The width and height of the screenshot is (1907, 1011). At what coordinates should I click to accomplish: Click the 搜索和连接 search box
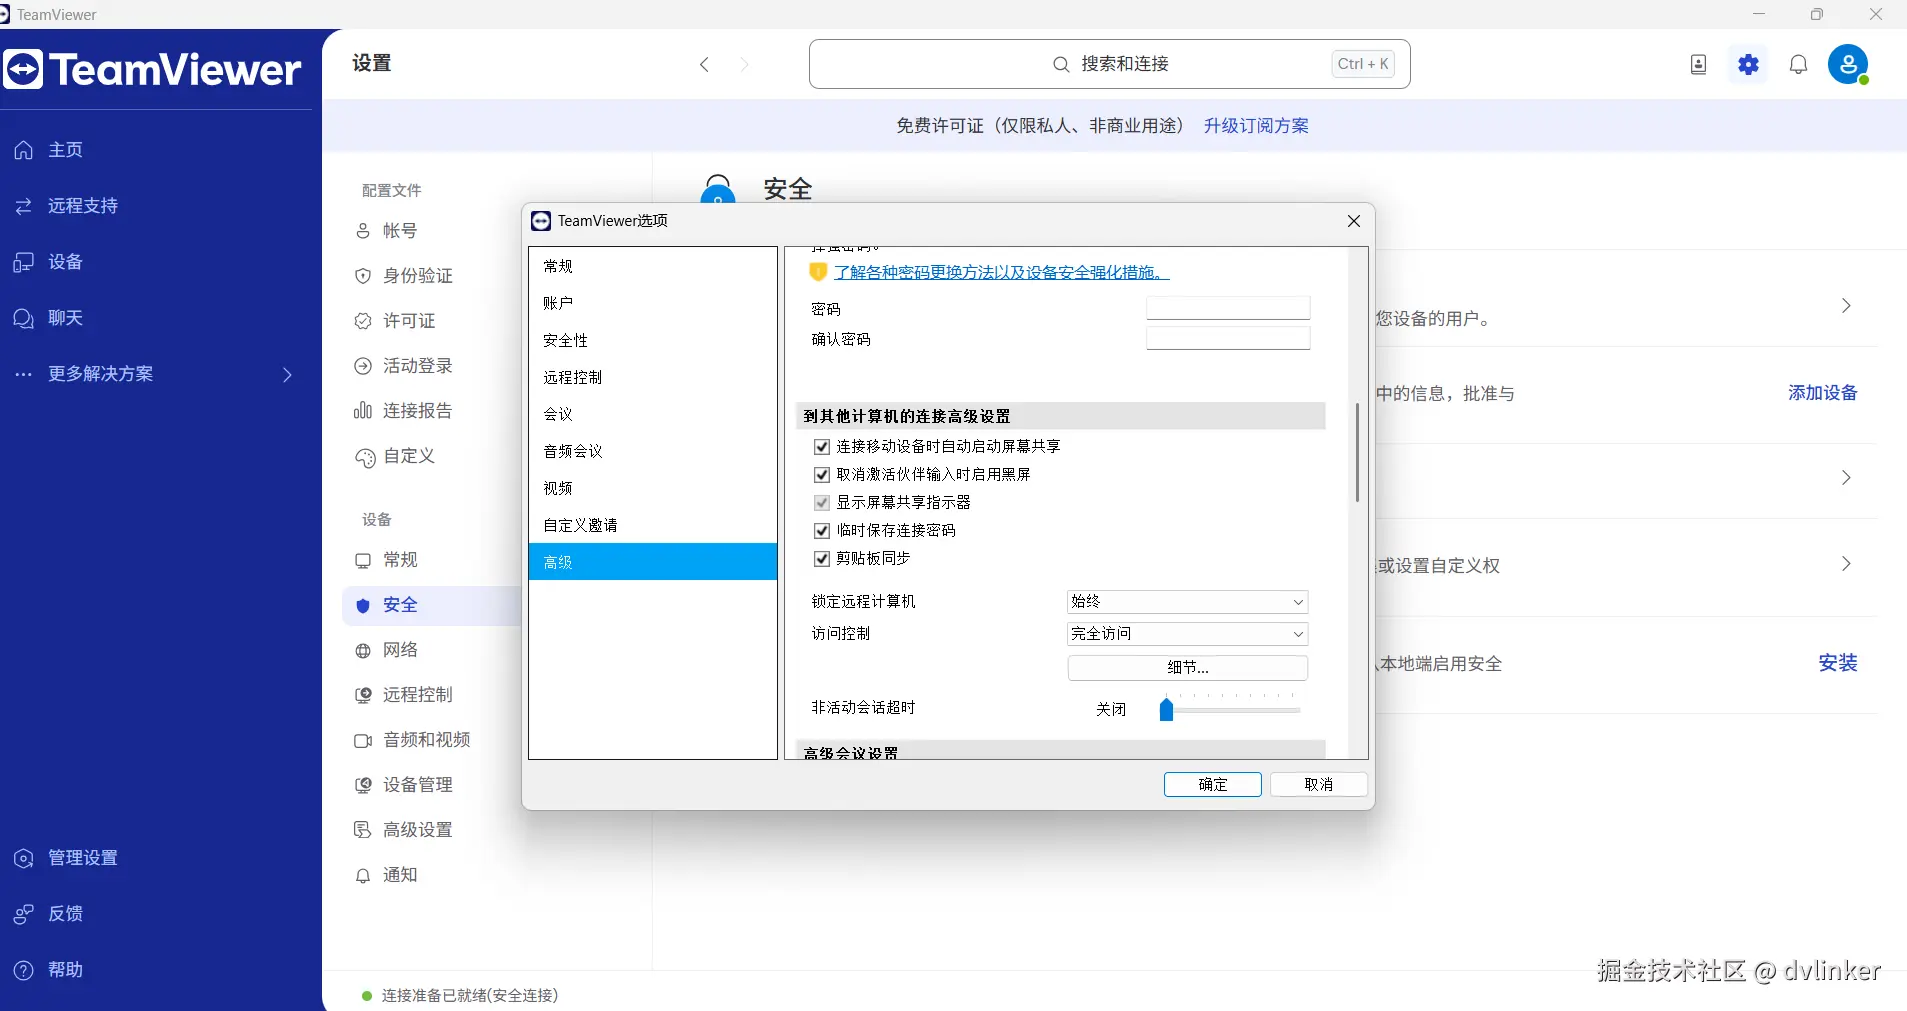click(1109, 64)
